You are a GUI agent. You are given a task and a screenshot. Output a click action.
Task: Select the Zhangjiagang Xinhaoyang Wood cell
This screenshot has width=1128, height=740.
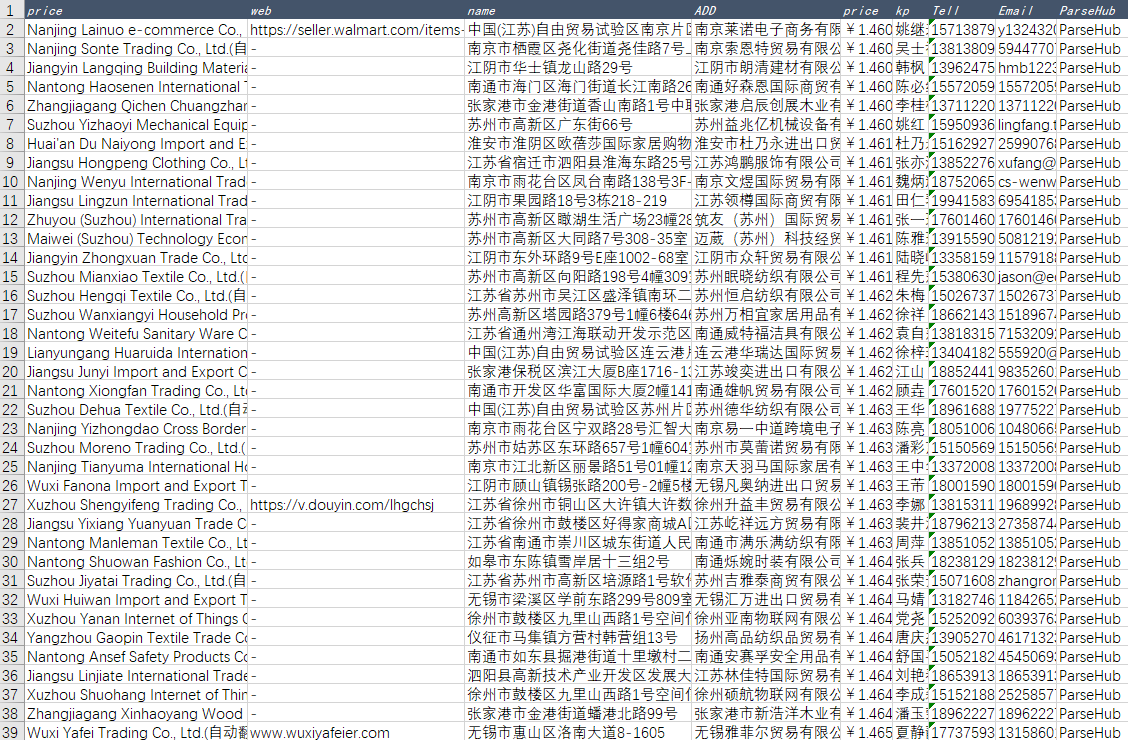136,713
